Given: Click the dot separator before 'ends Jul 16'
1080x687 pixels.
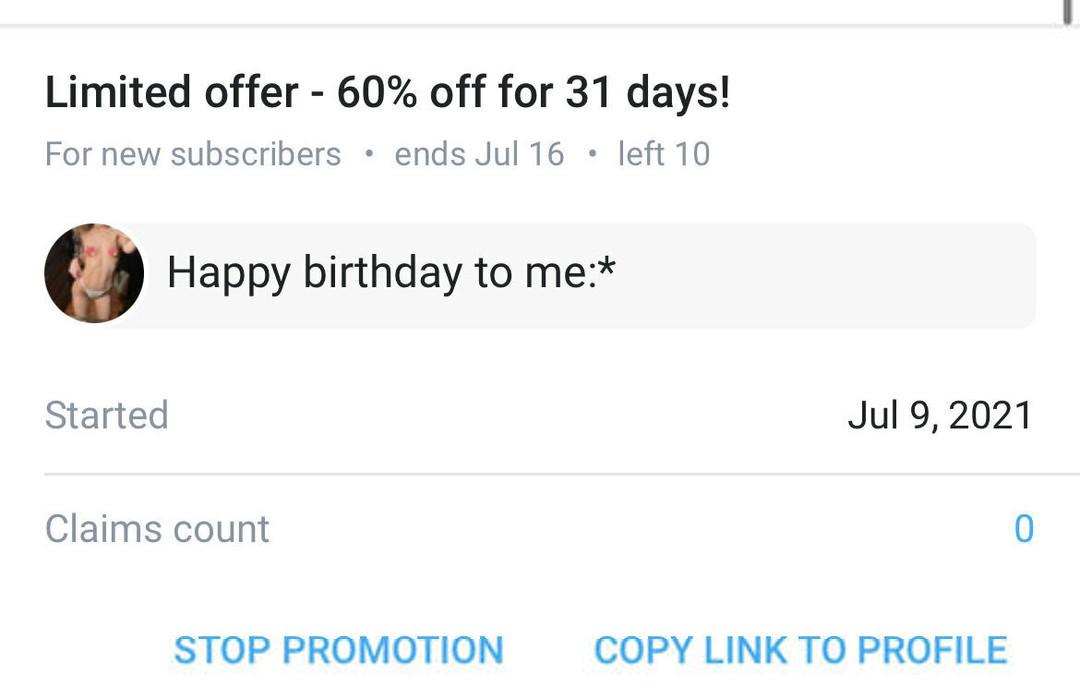Looking at the screenshot, I should [369, 155].
